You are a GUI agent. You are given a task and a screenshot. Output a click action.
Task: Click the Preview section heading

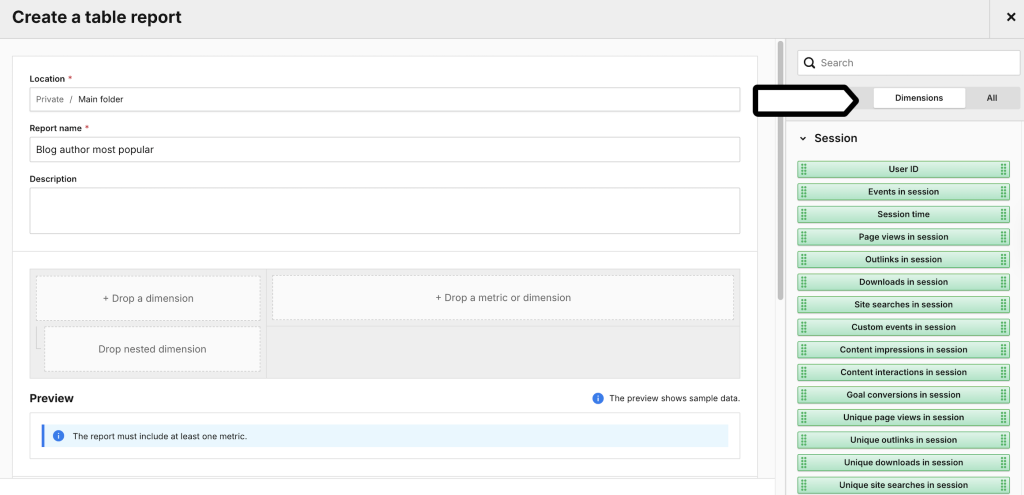pos(52,398)
